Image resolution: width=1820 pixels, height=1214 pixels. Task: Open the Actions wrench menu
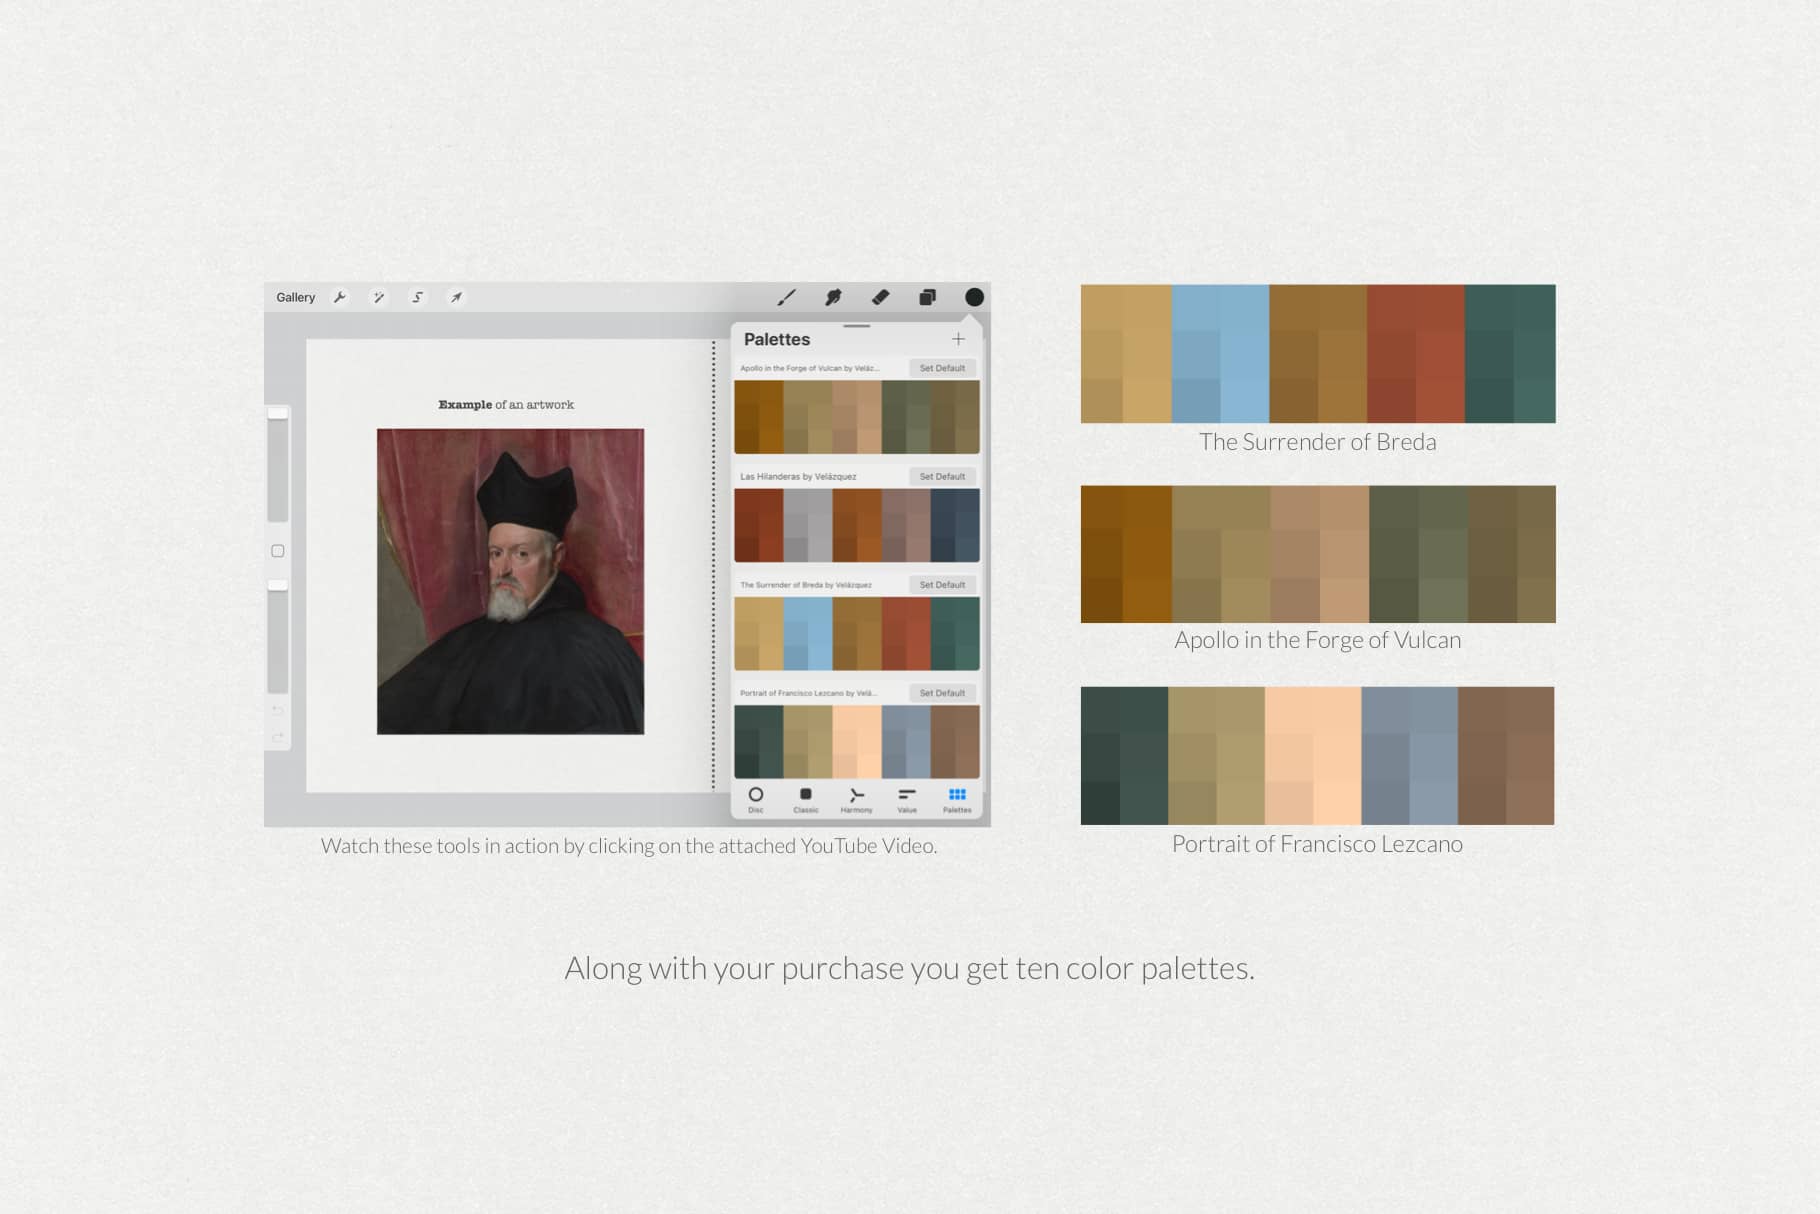(340, 297)
